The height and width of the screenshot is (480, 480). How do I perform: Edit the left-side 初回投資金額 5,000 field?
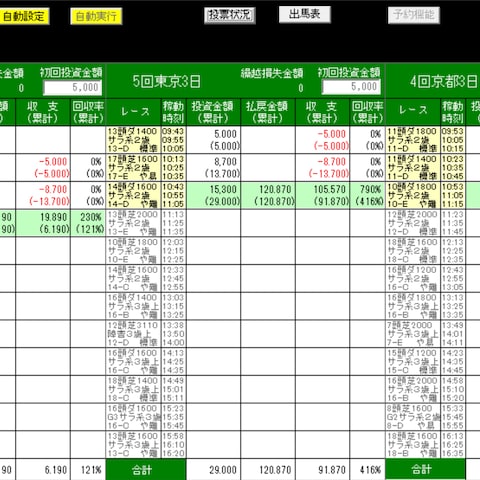[73, 88]
